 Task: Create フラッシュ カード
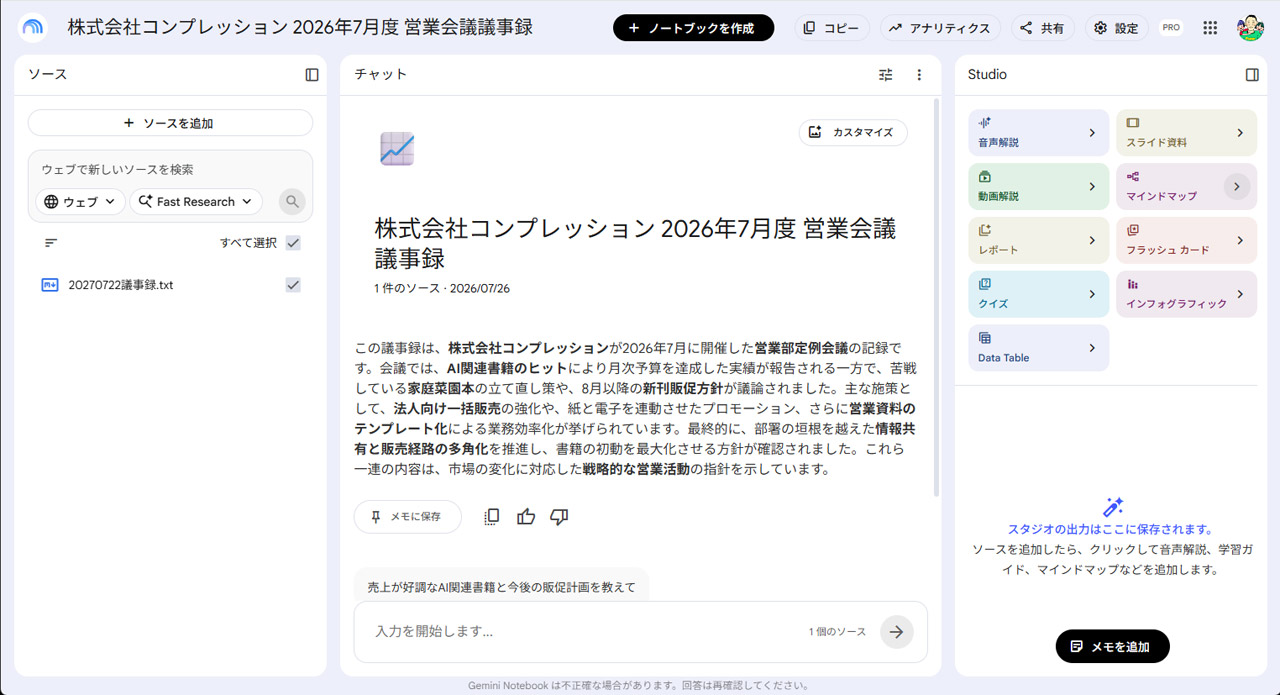[x=1186, y=241]
